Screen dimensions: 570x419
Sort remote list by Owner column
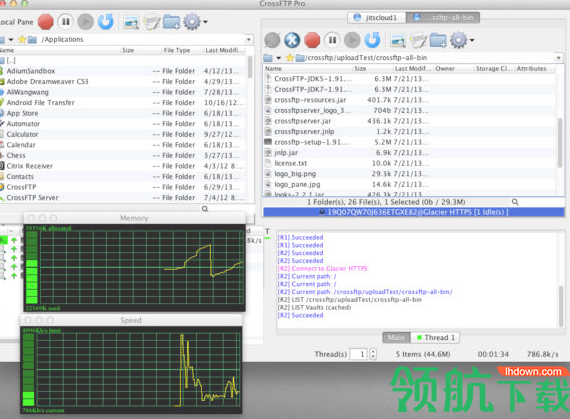453,68
